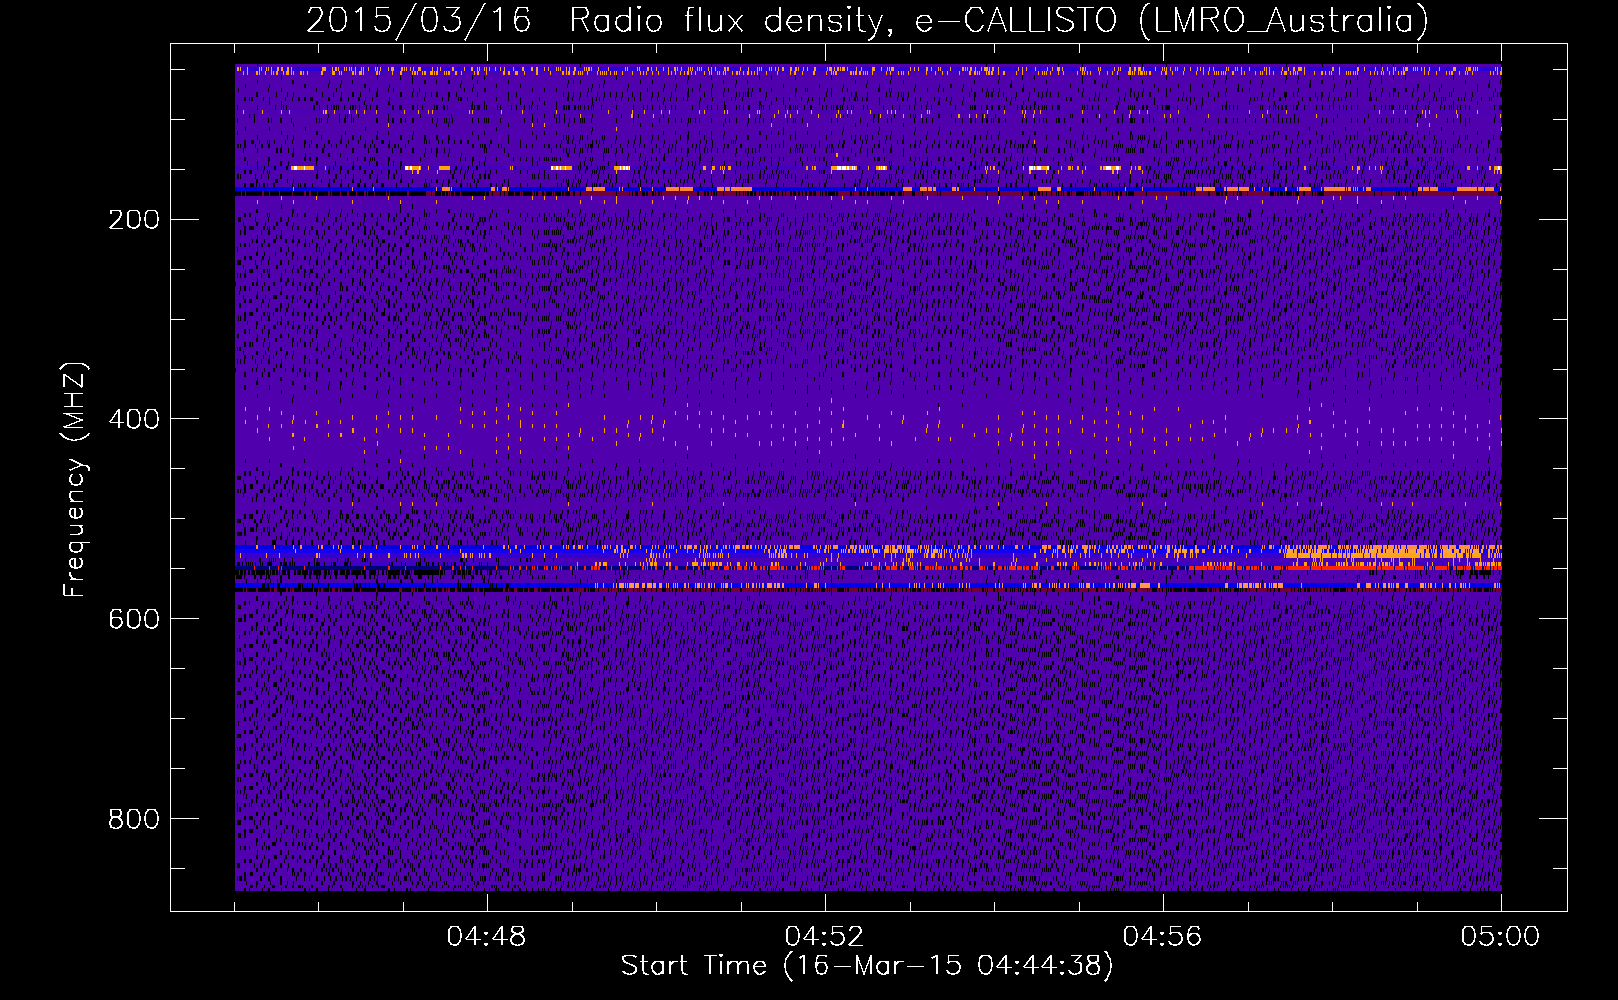Click the '400' frequency tick label
This screenshot has height=1000, width=1618.
click(134, 420)
